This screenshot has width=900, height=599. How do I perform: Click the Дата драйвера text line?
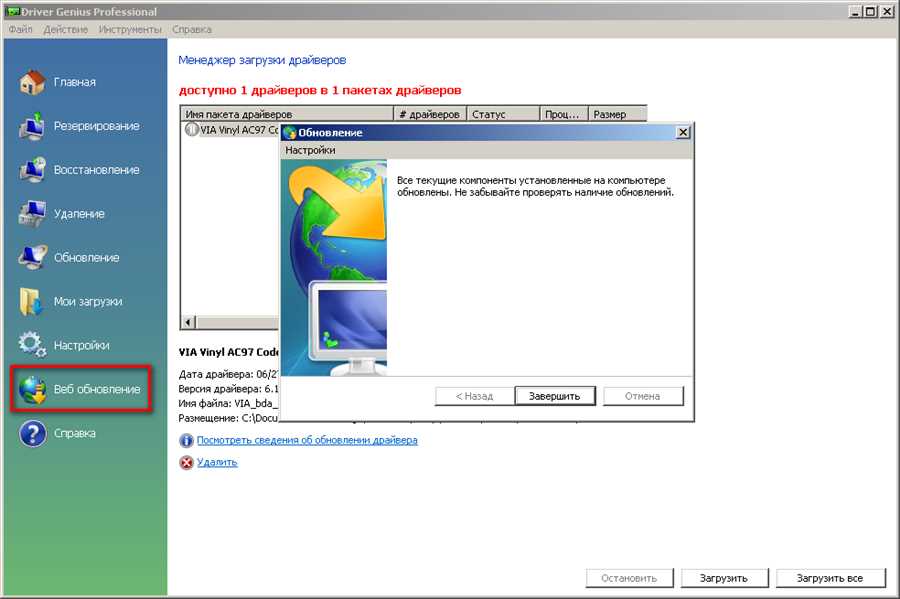pyautogui.click(x=228, y=374)
